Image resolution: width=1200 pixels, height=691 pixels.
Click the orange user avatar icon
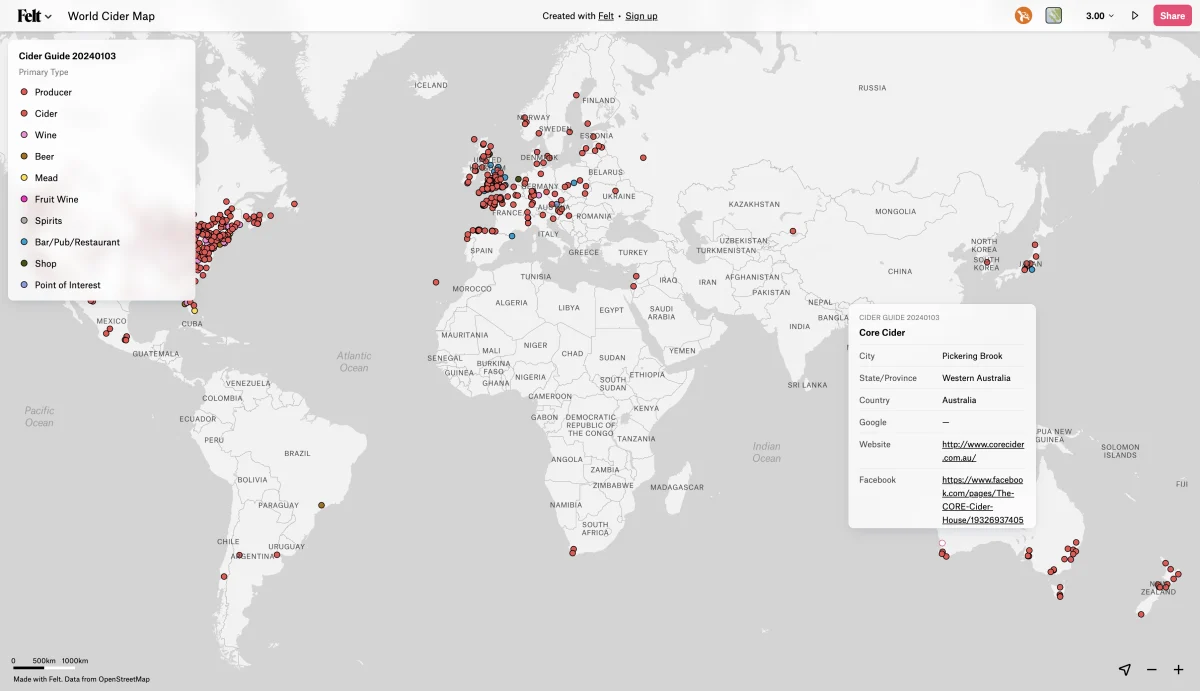pos(1023,16)
